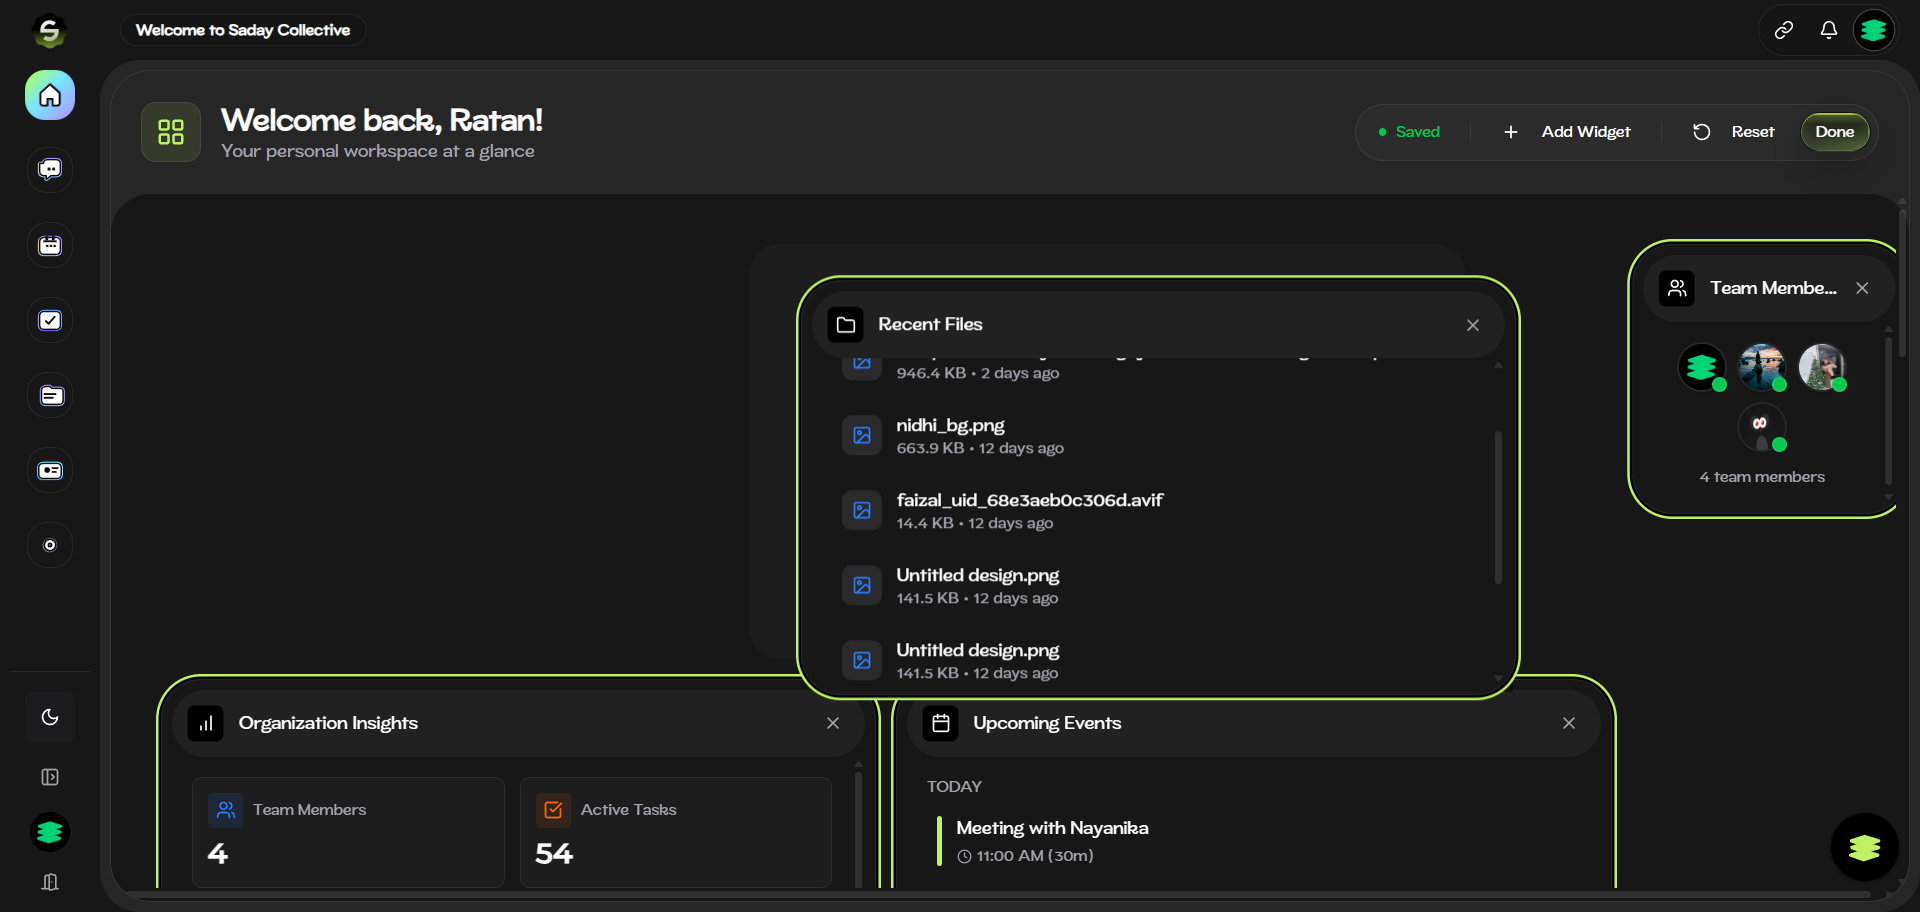Viewport: 1920px width, 912px height.
Task: Toggle dark mode moon icon
Action: pos(50,717)
